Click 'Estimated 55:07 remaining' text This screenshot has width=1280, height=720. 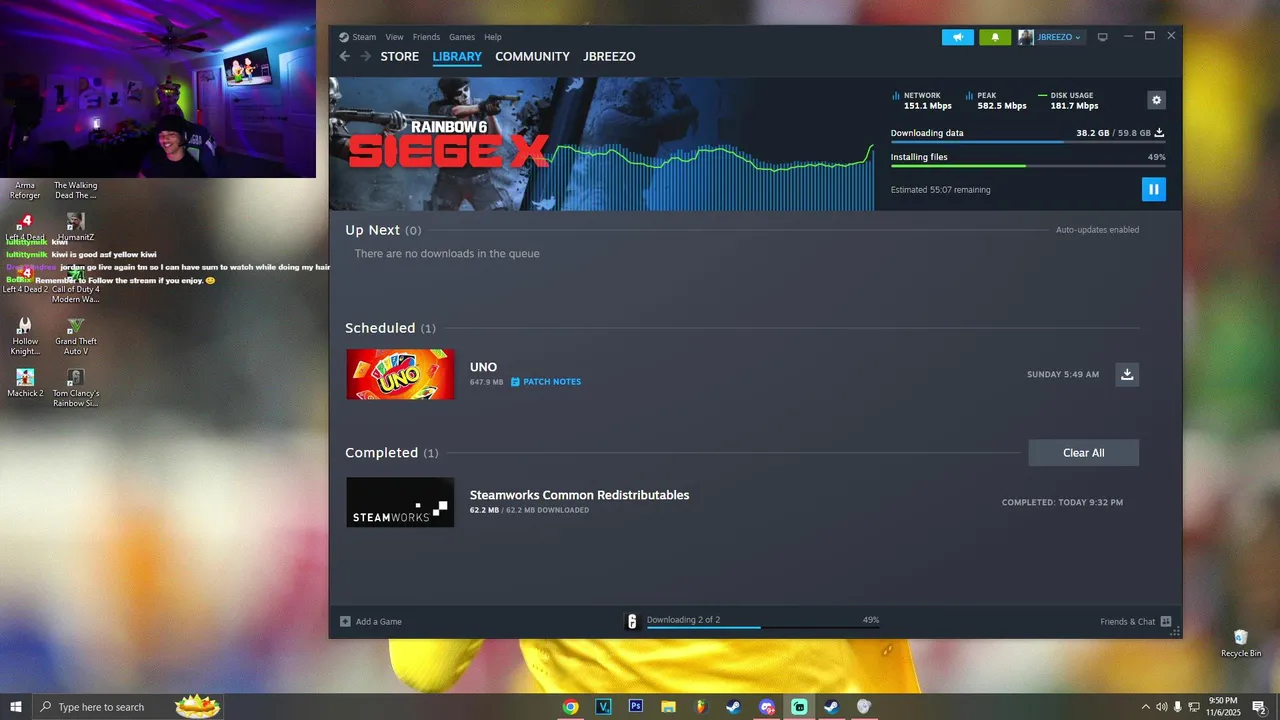(940, 190)
